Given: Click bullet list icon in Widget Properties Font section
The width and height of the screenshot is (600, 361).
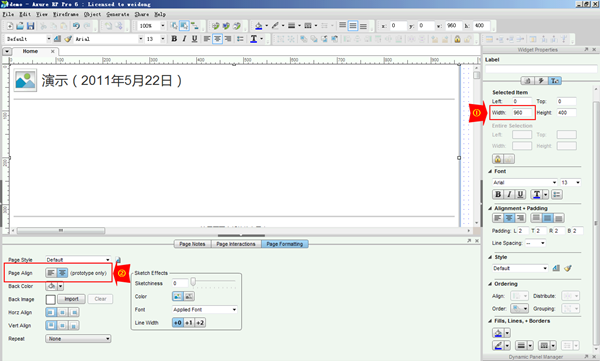Looking at the screenshot, I should click(x=557, y=194).
